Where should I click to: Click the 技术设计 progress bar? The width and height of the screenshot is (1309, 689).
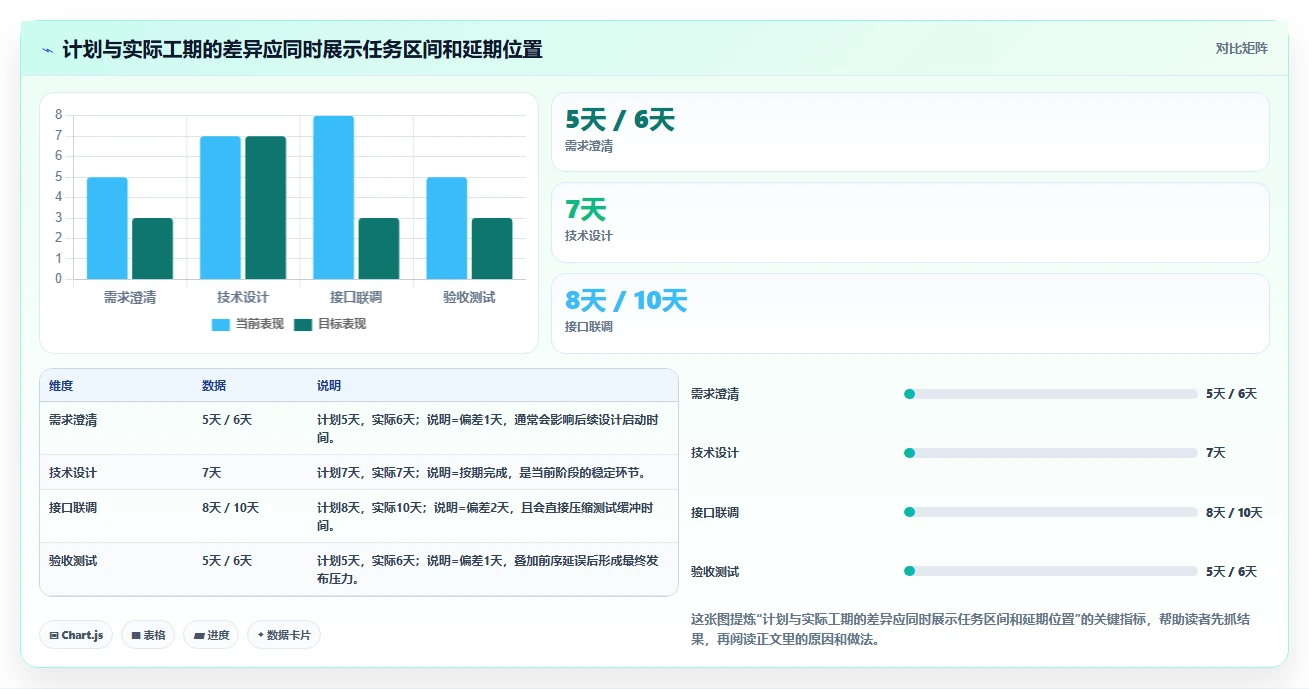(1050, 453)
